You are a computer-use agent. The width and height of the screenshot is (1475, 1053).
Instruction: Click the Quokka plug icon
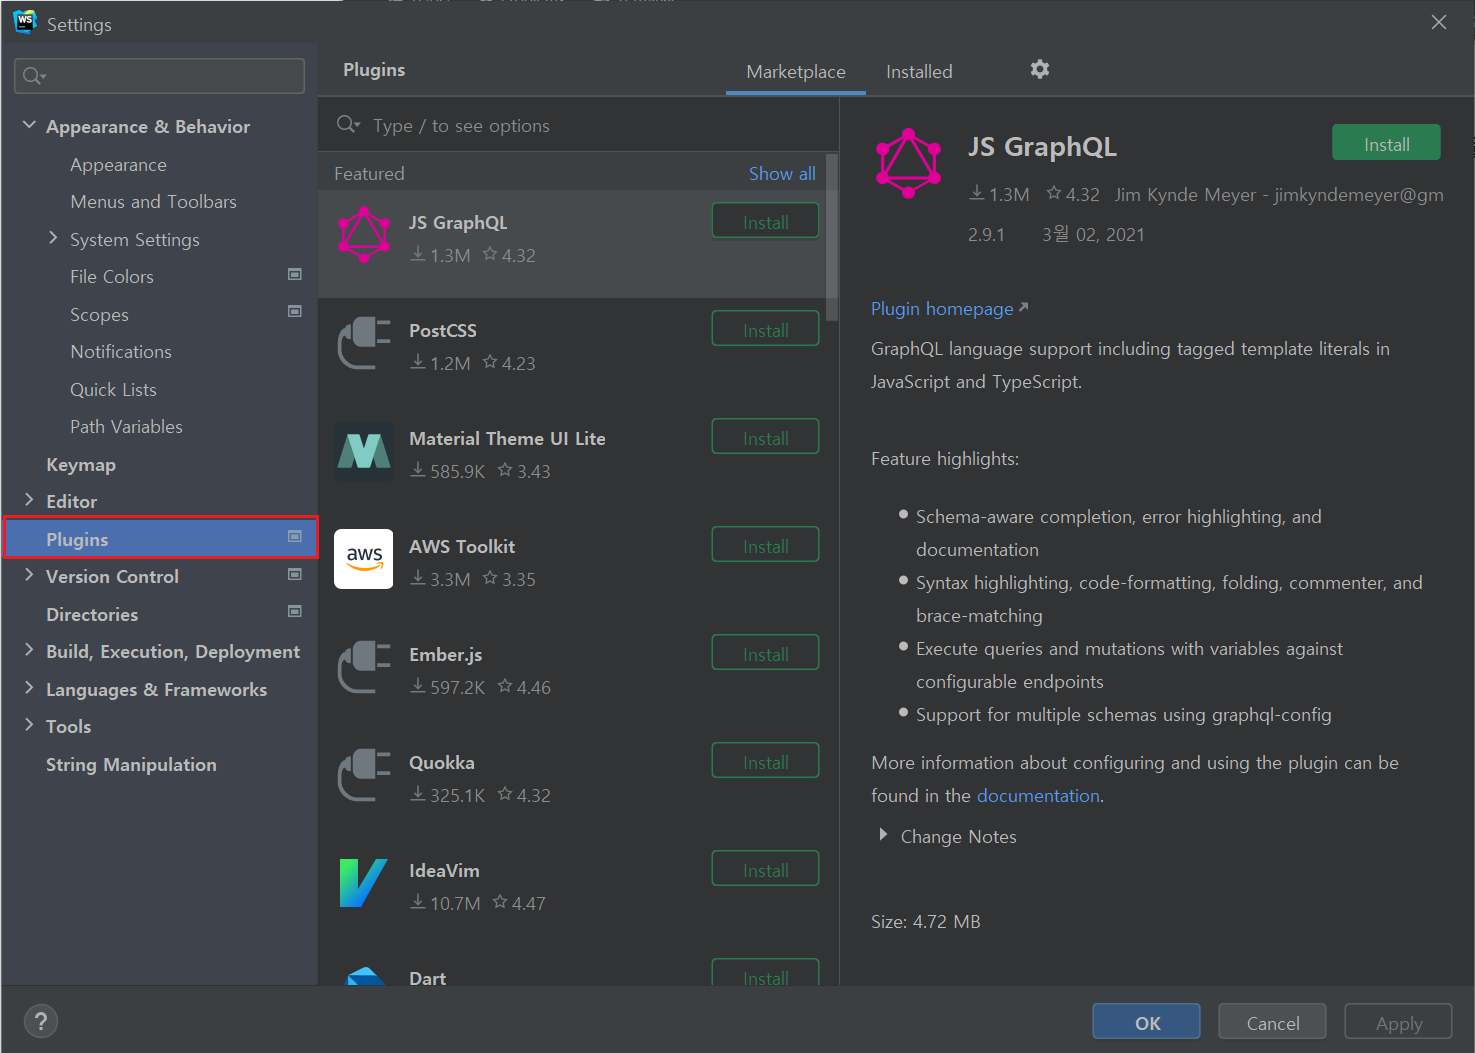coord(364,775)
